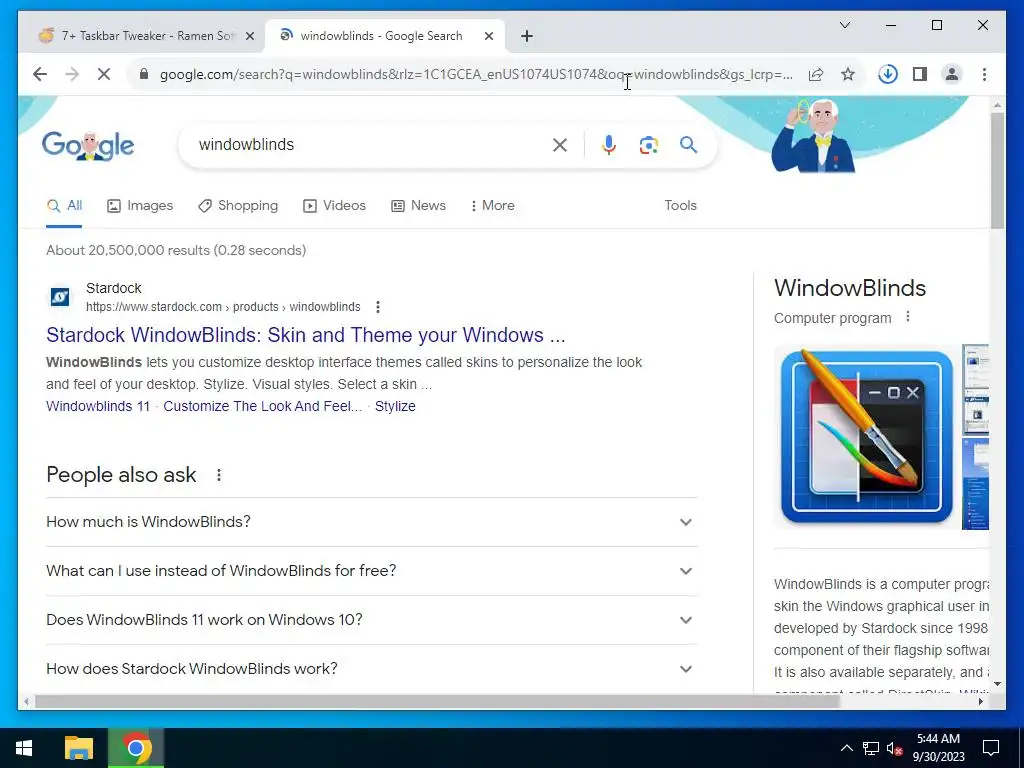Share this page via the share icon
Screen dimensions: 1024x768
tap(816, 74)
